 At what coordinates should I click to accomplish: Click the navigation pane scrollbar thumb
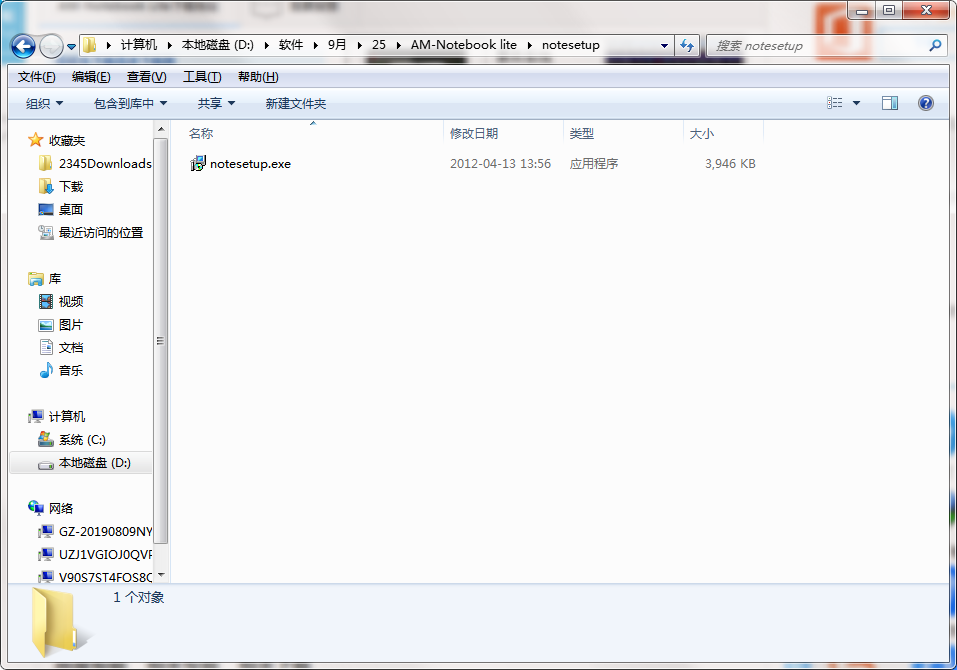click(161, 340)
